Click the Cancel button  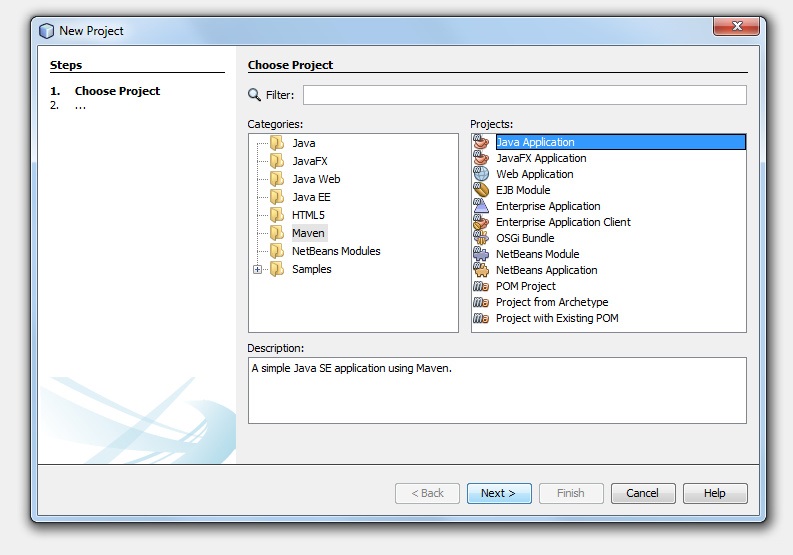tap(643, 493)
